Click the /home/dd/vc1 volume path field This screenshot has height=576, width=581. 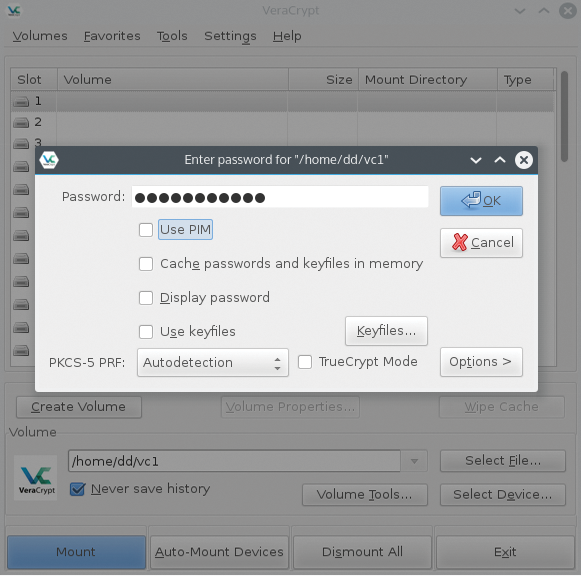coord(234,461)
